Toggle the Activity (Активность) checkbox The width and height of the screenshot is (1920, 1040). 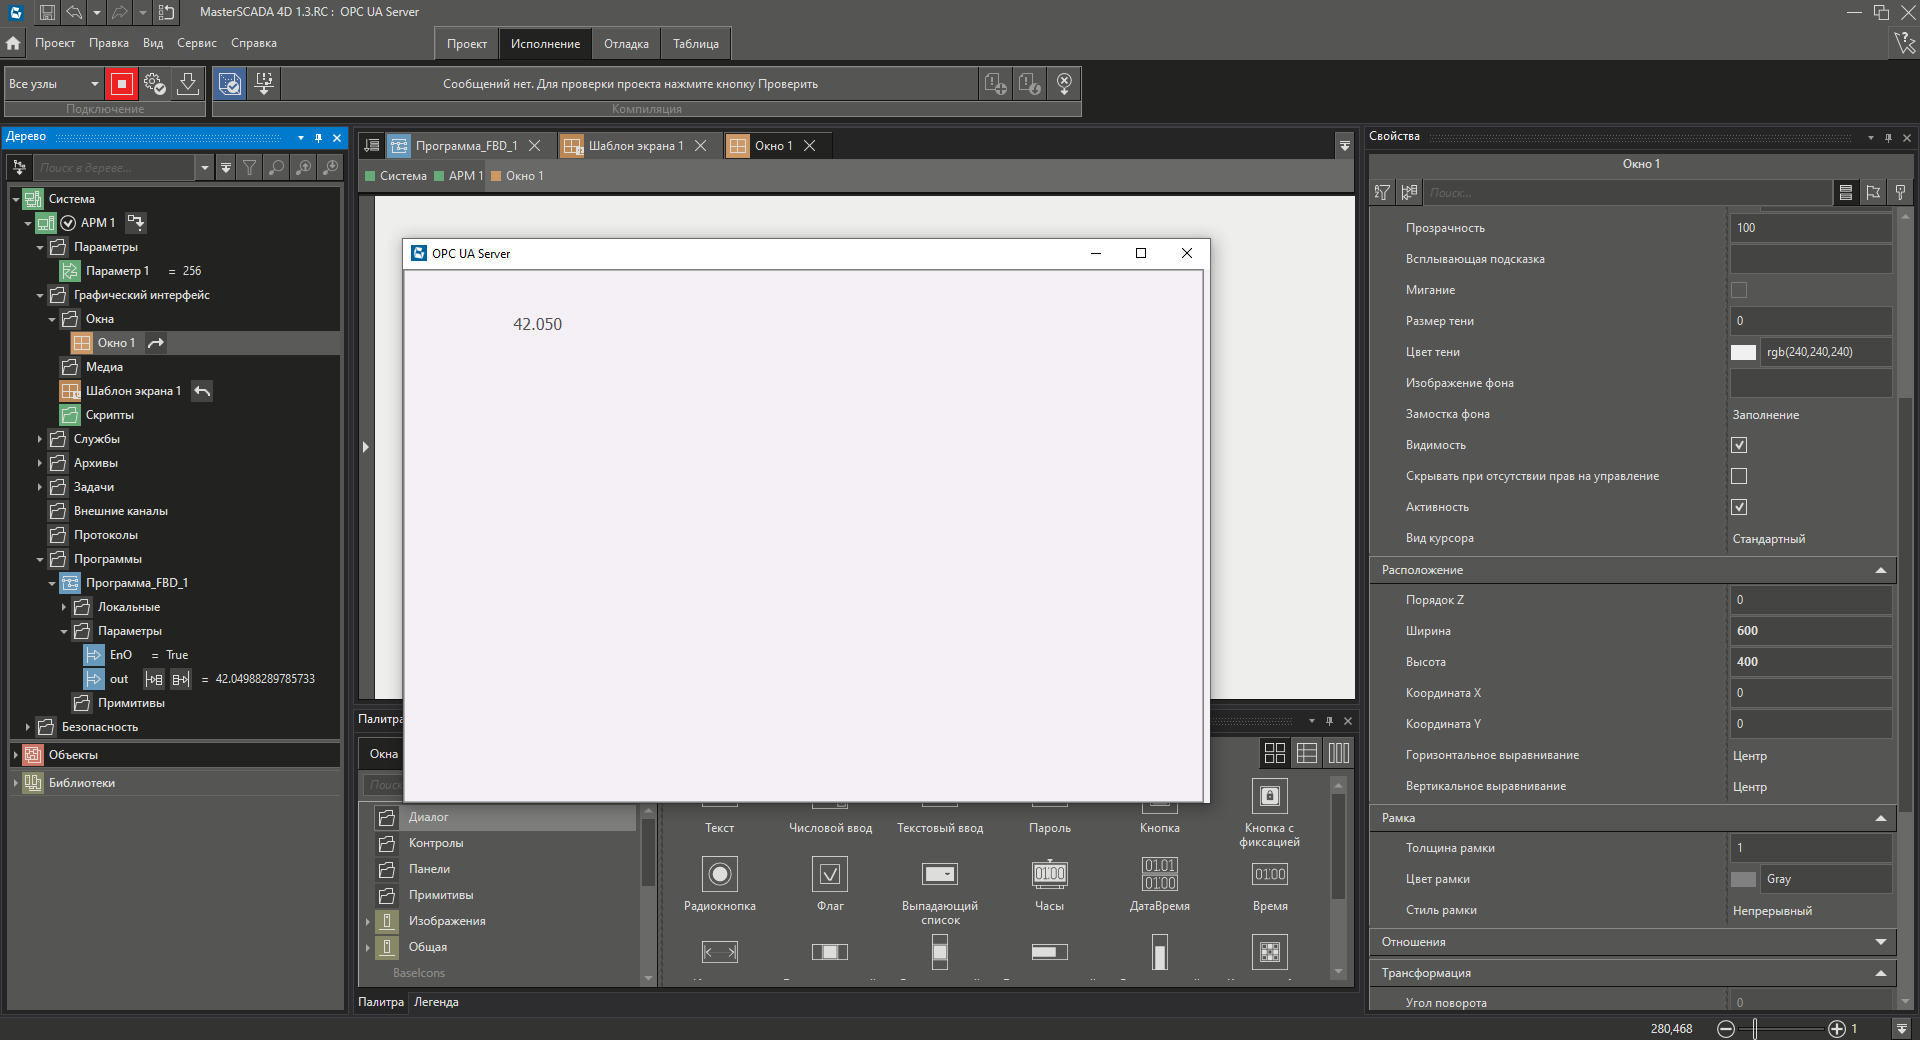[x=1739, y=507]
